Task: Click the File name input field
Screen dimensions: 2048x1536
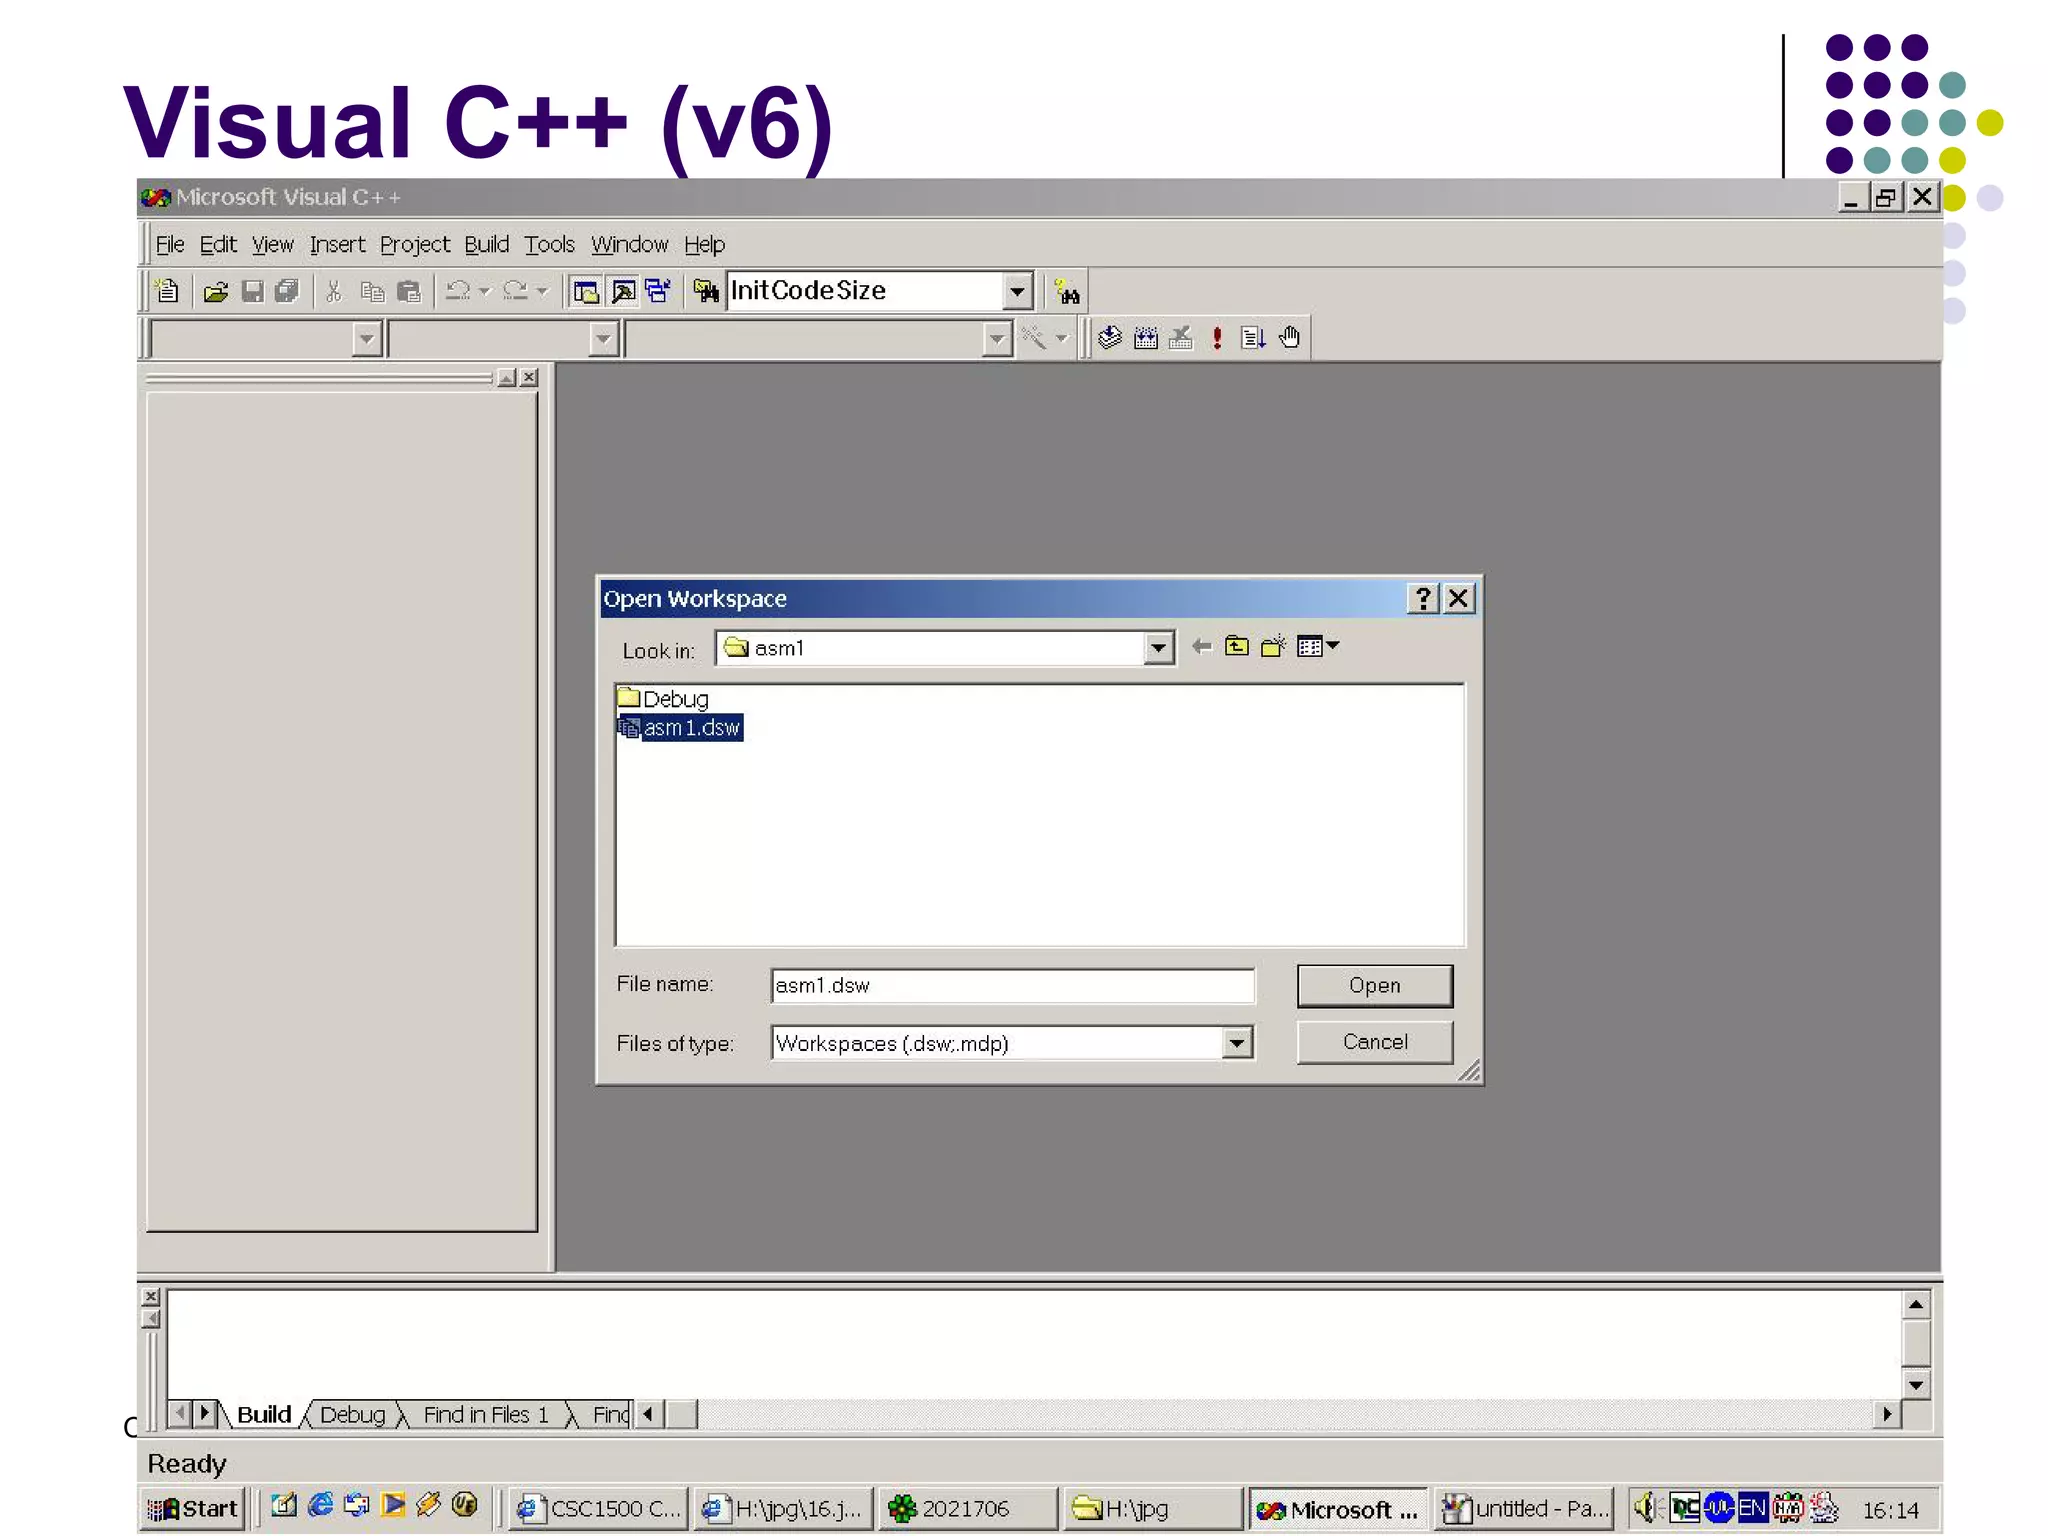Action: 1012,985
